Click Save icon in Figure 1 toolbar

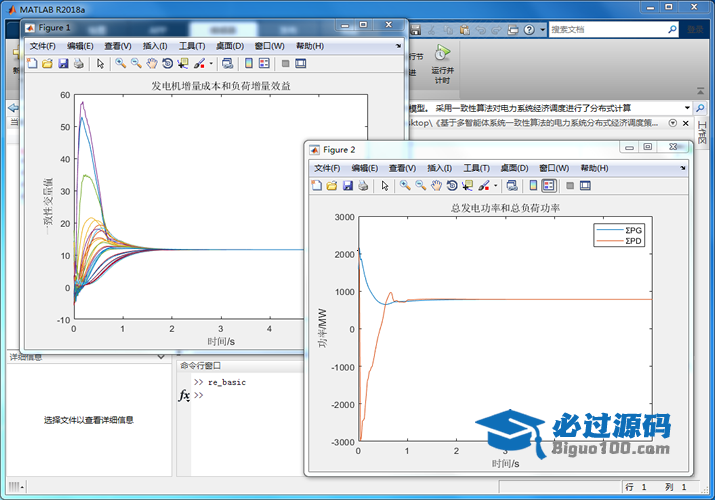click(x=63, y=63)
